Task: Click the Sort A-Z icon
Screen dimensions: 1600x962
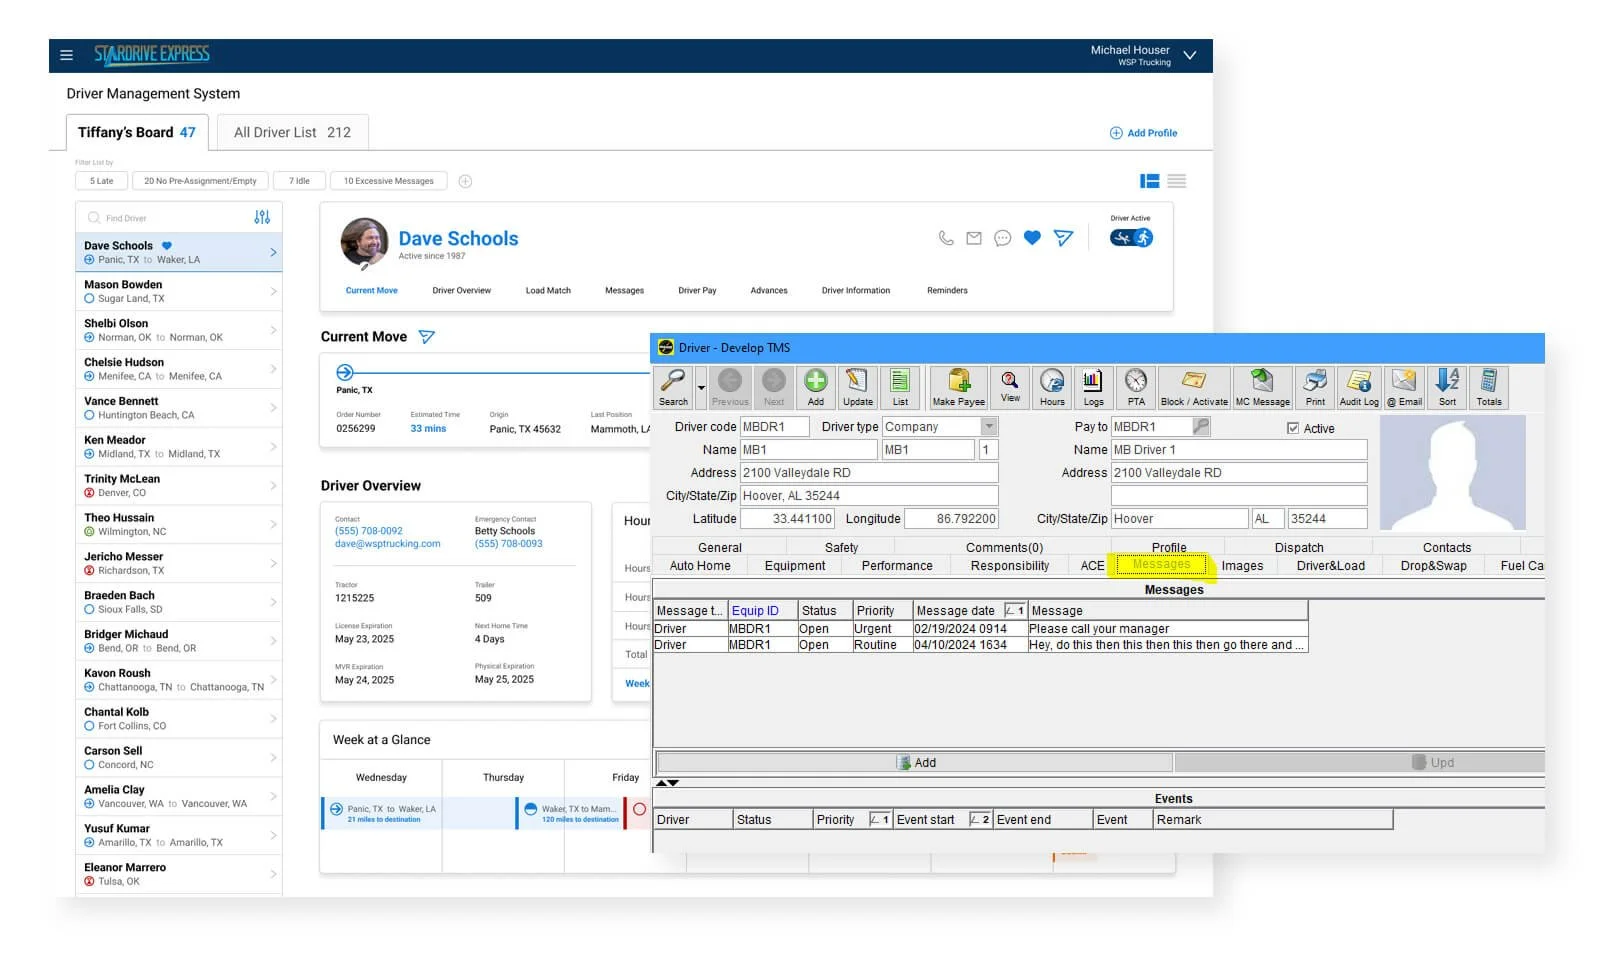Action: tap(1447, 387)
